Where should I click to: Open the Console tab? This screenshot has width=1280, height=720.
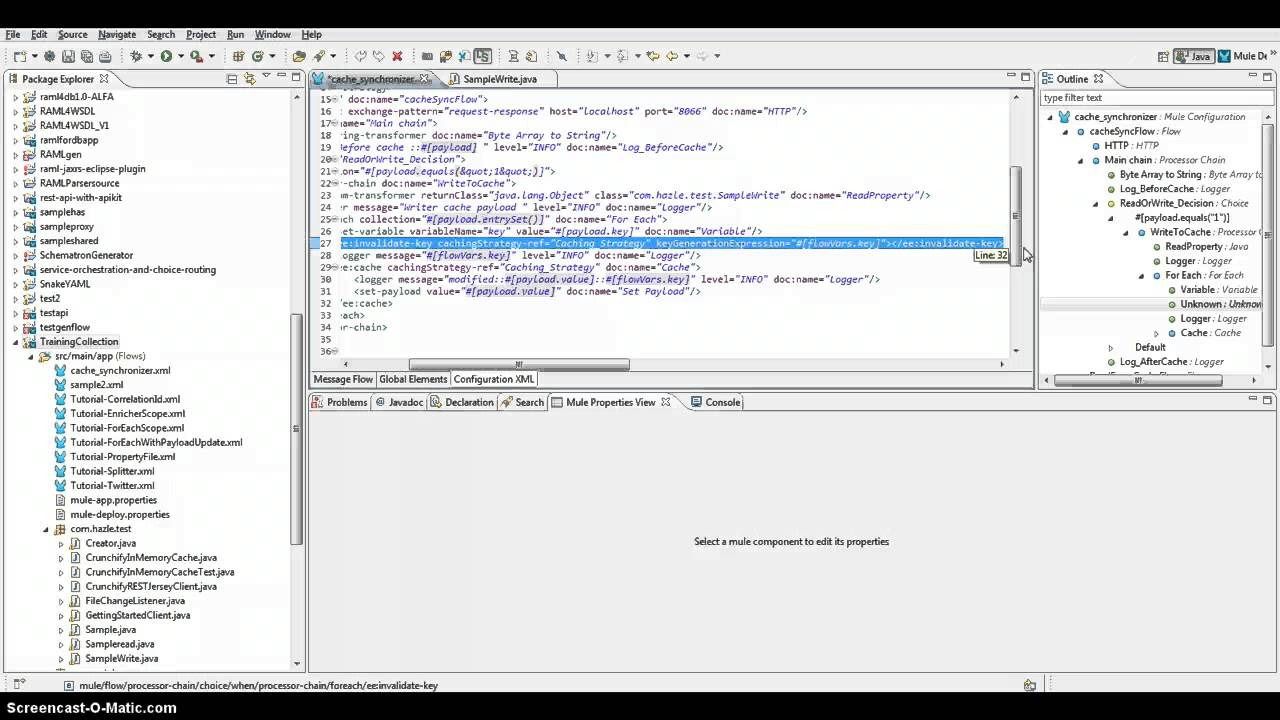pos(715,402)
